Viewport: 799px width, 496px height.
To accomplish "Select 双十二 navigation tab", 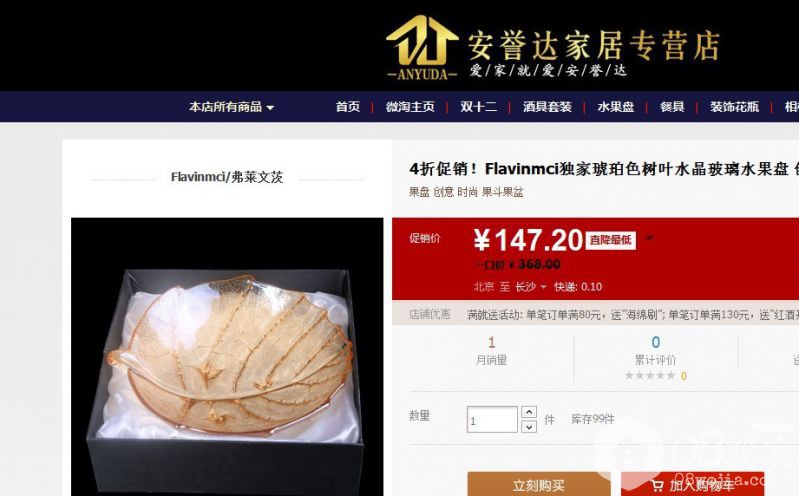I will pos(478,107).
